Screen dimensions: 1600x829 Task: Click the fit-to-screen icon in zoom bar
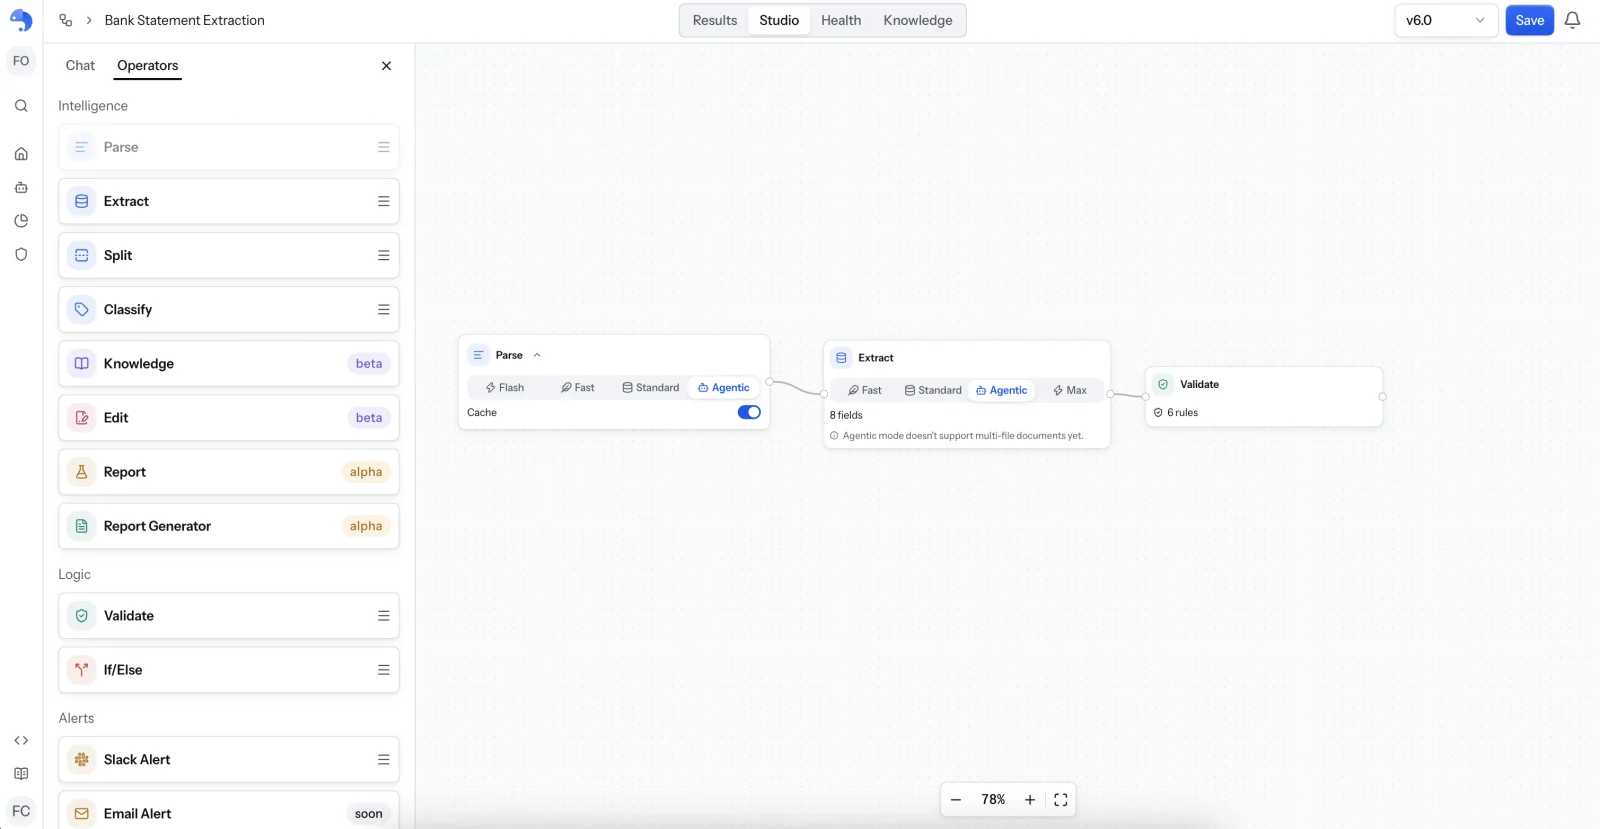click(1061, 800)
